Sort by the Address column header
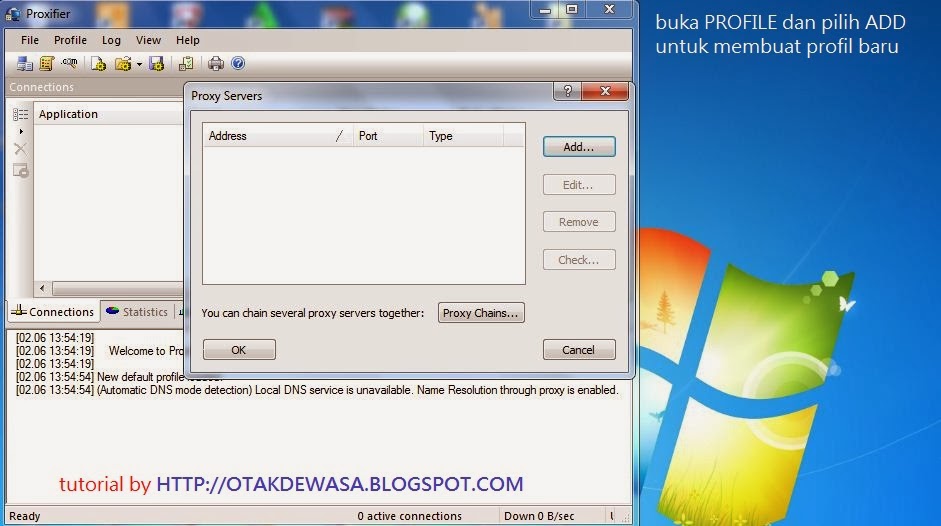 coord(278,136)
